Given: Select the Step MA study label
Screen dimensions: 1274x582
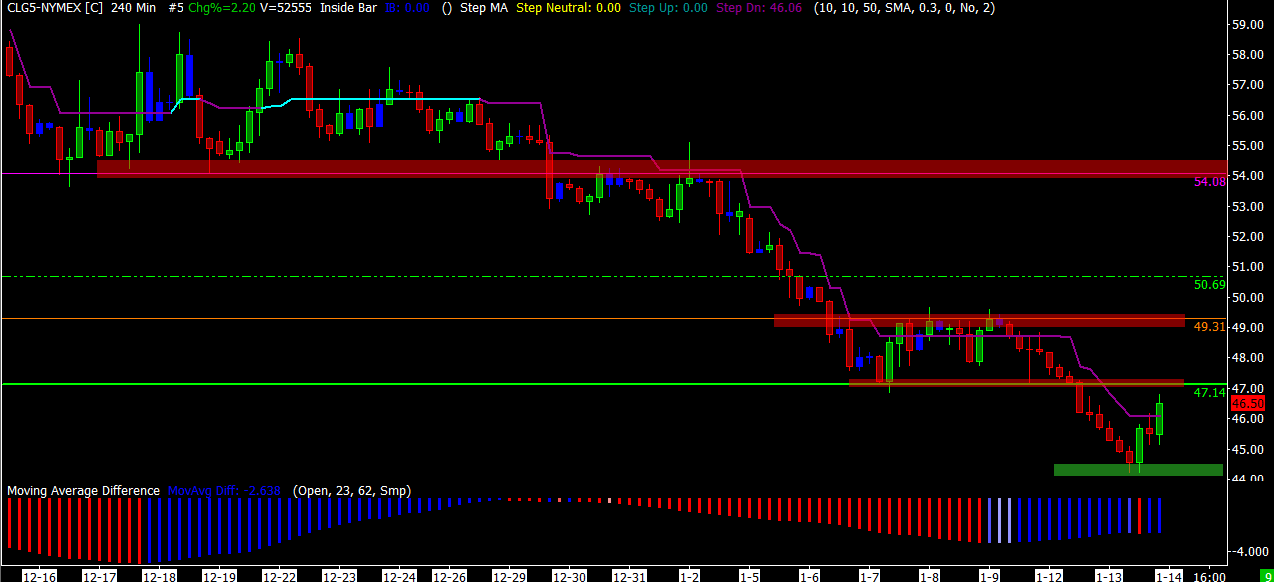Looking at the screenshot, I should pos(484,8).
